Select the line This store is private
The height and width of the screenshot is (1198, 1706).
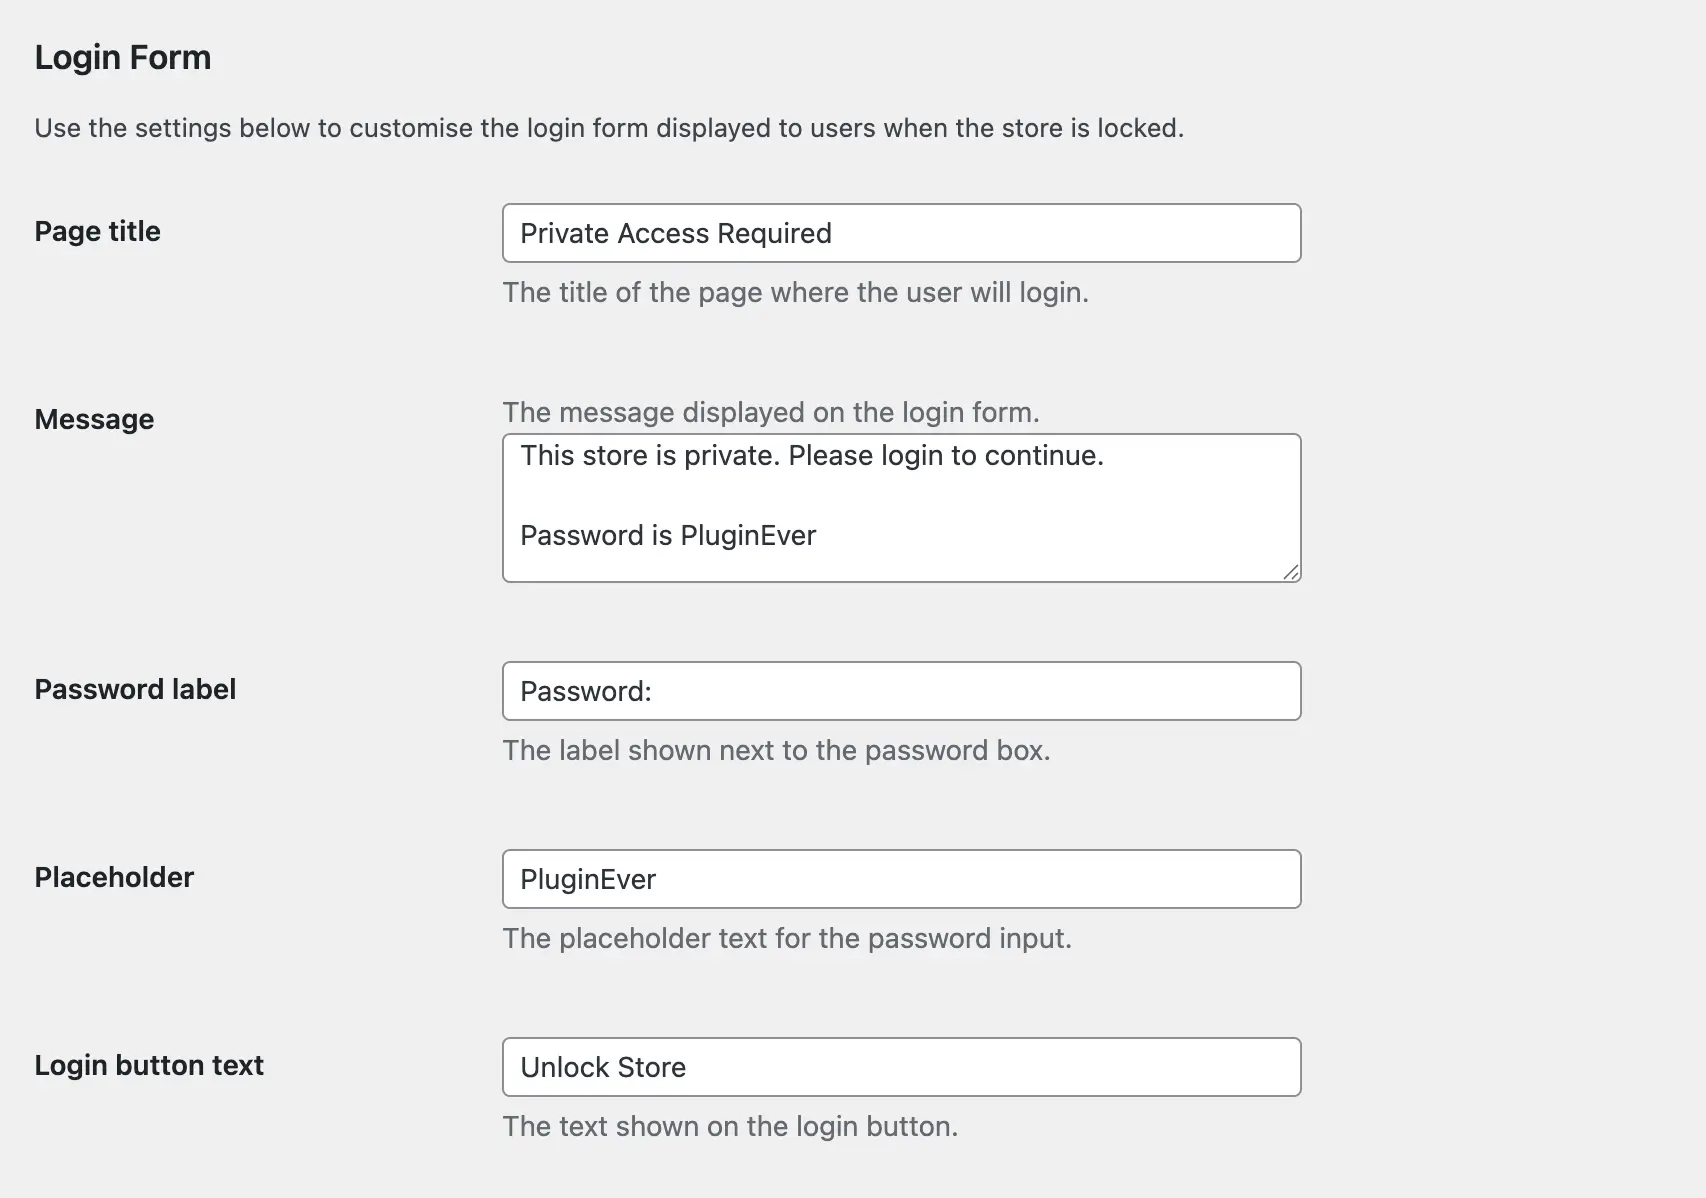(812, 455)
